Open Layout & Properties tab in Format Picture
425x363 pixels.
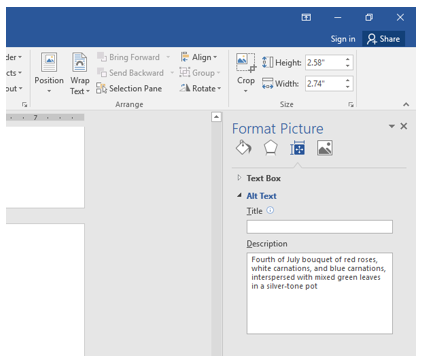point(297,148)
